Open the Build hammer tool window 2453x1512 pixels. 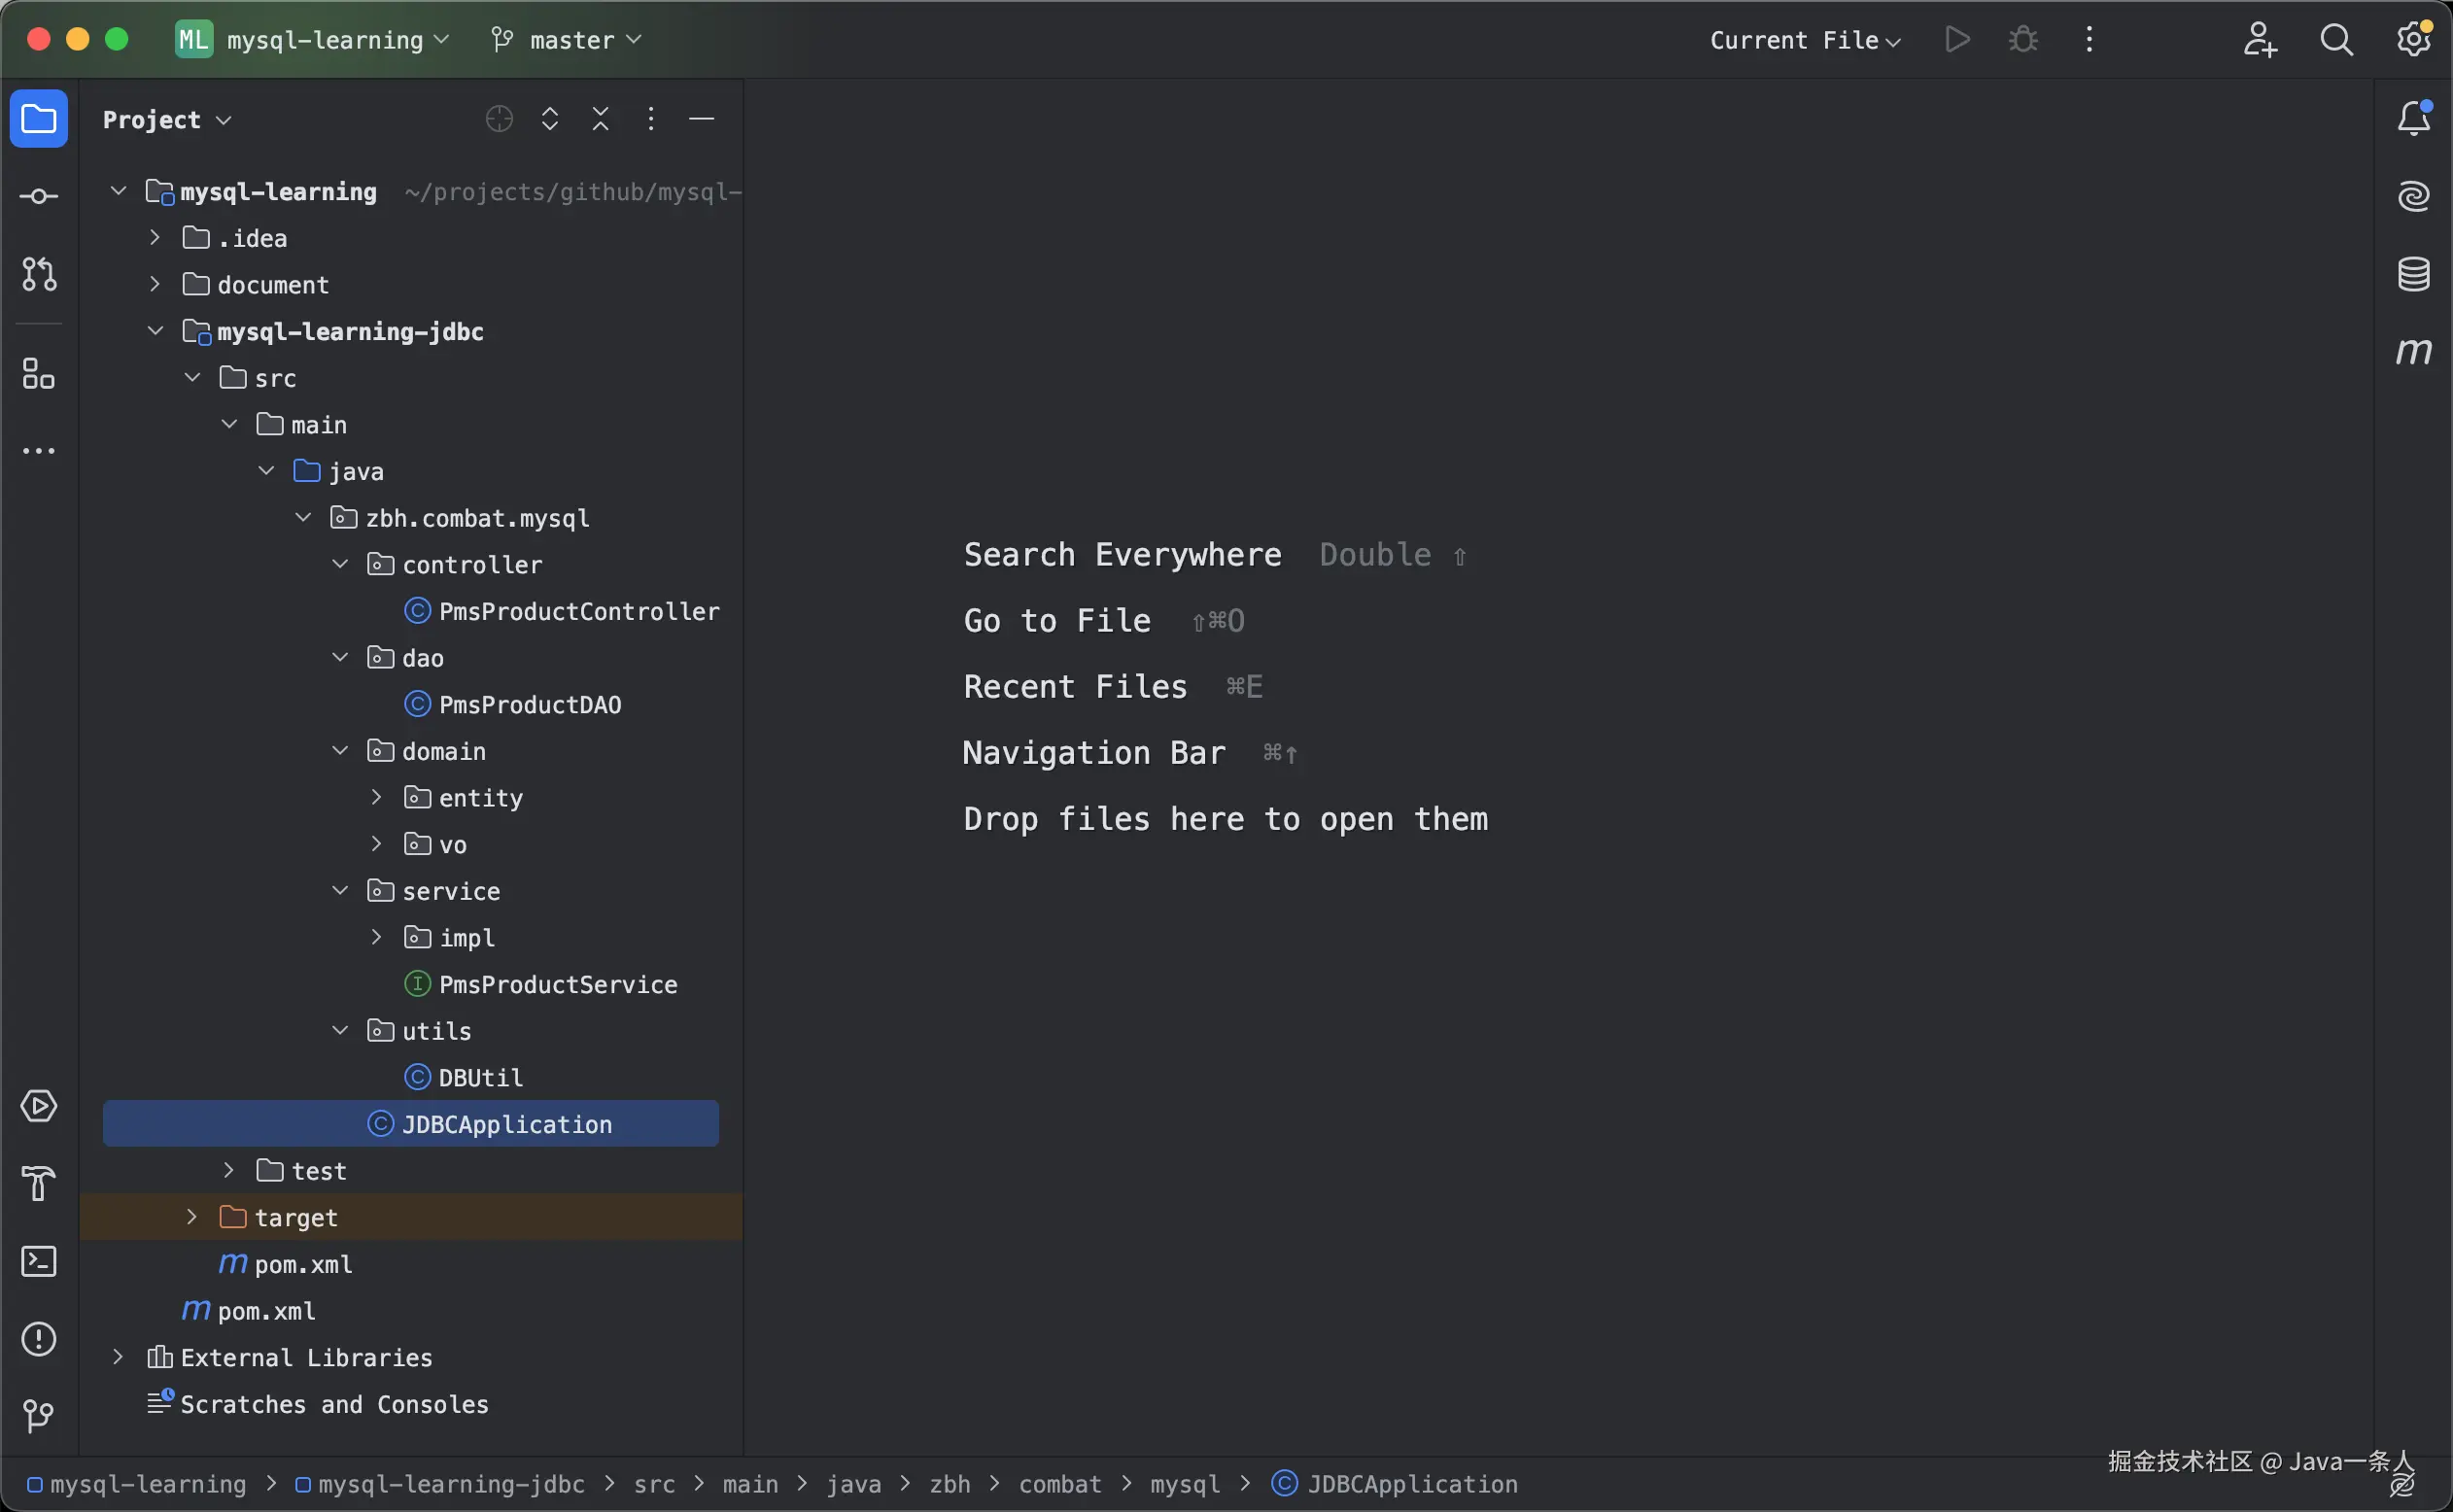point(39,1184)
